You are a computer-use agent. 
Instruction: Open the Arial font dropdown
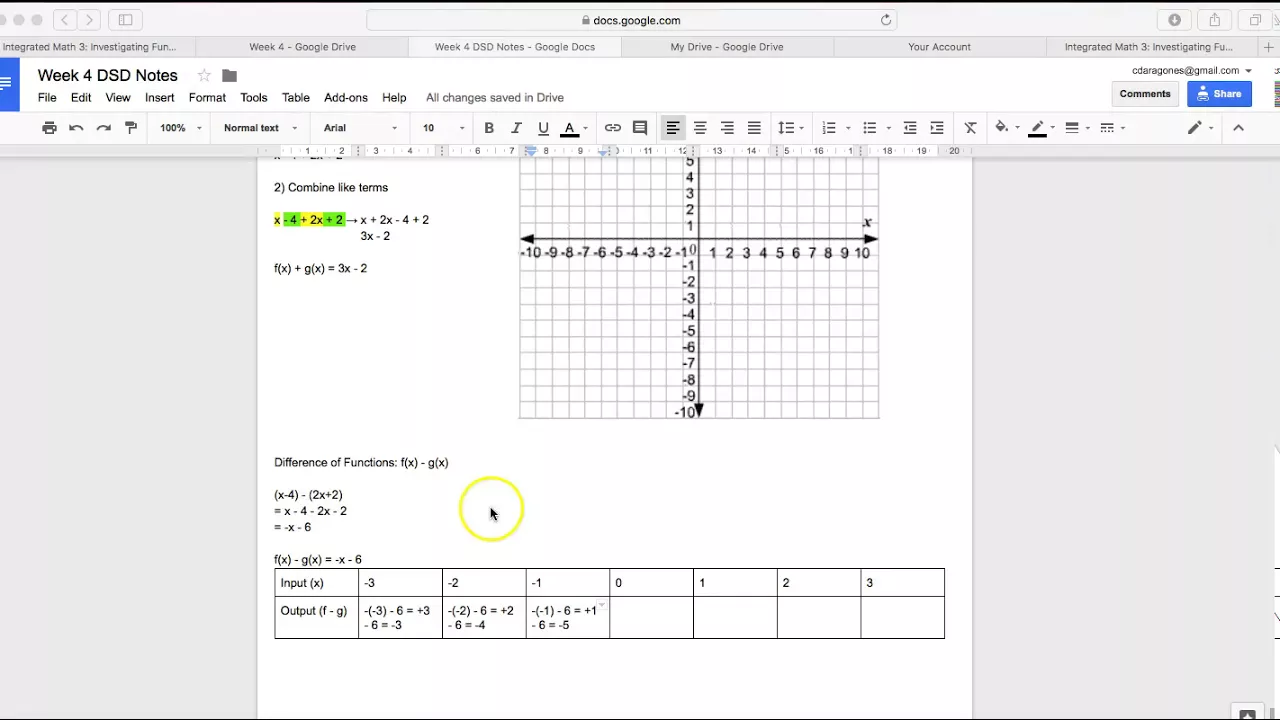coord(360,128)
